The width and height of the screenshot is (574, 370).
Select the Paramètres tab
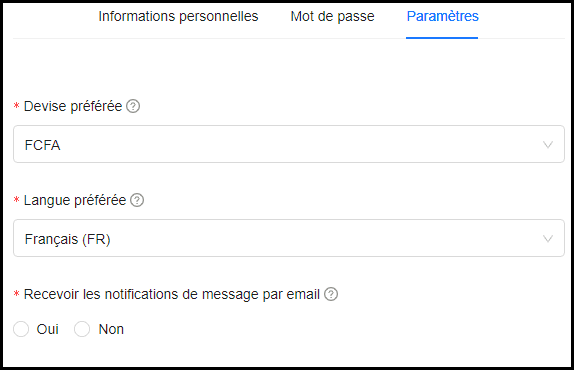pyautogui.click(x=442, y=16)
